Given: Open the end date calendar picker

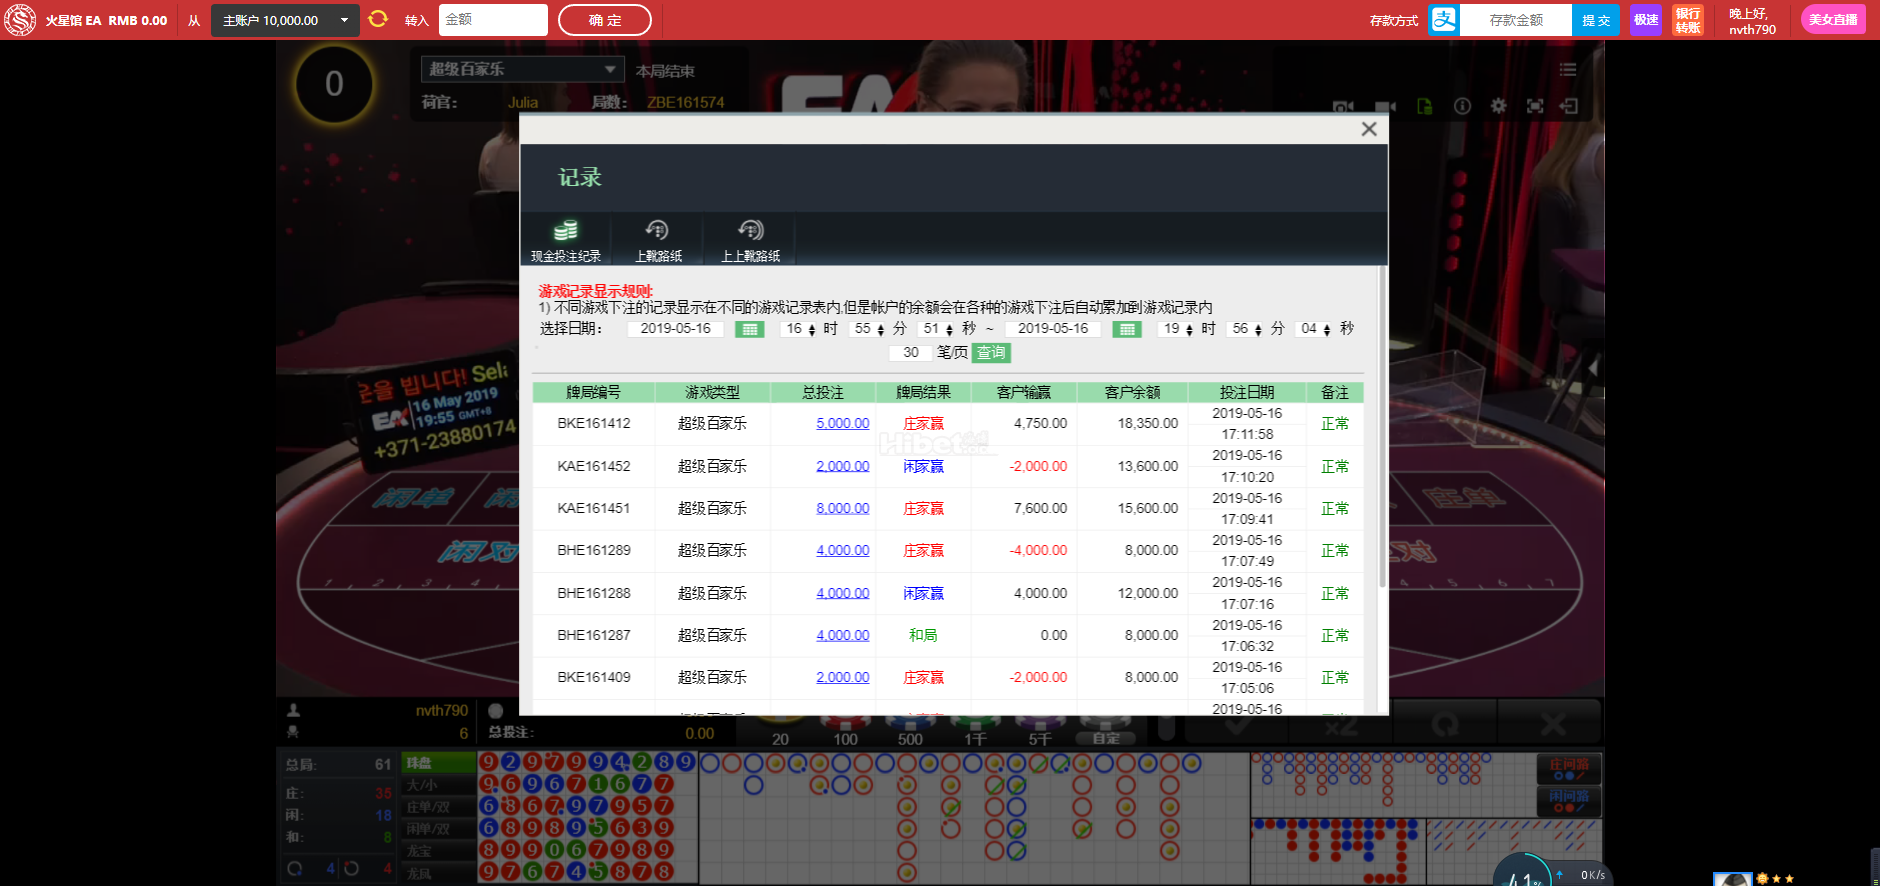Looking at the screenshot, I should click(1126, 329).
